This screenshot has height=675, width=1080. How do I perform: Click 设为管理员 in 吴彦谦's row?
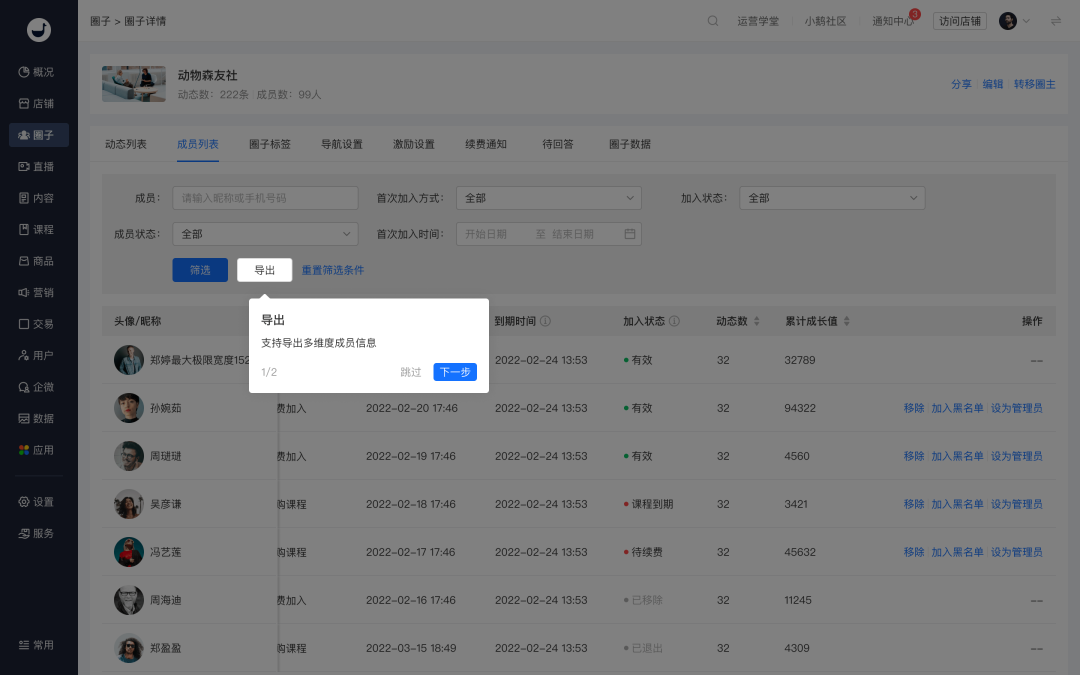point(1017,504)
